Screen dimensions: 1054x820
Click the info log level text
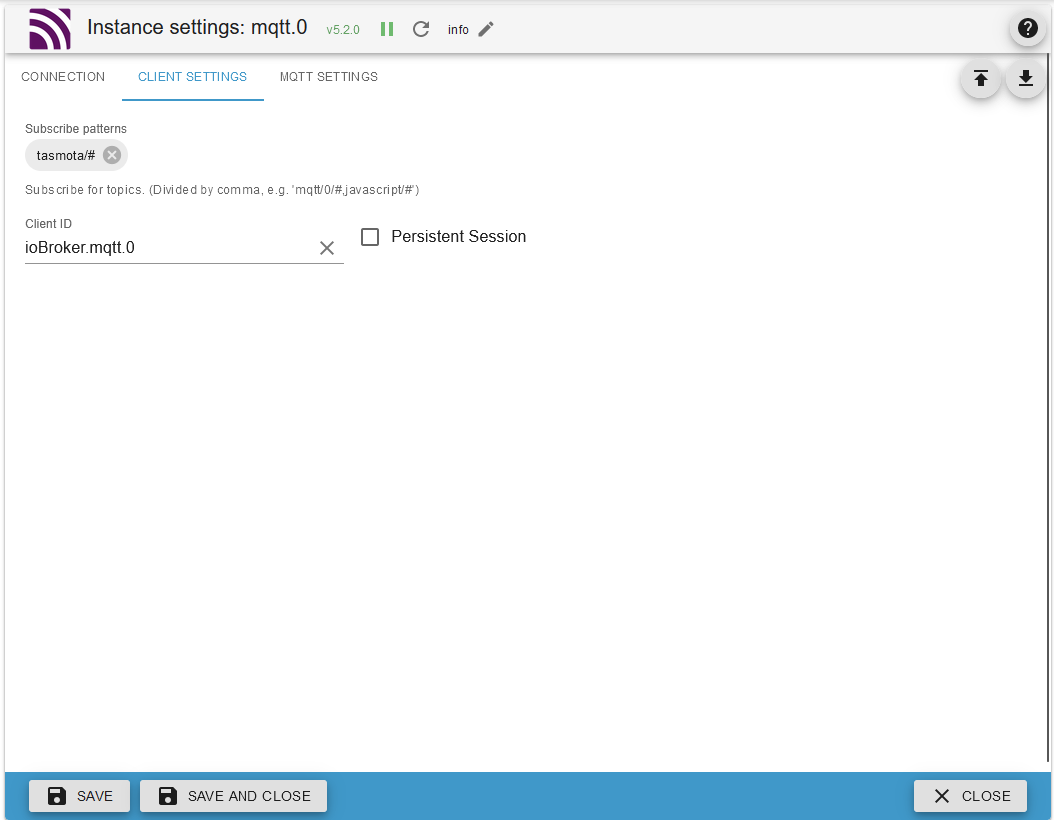(458, 30)
